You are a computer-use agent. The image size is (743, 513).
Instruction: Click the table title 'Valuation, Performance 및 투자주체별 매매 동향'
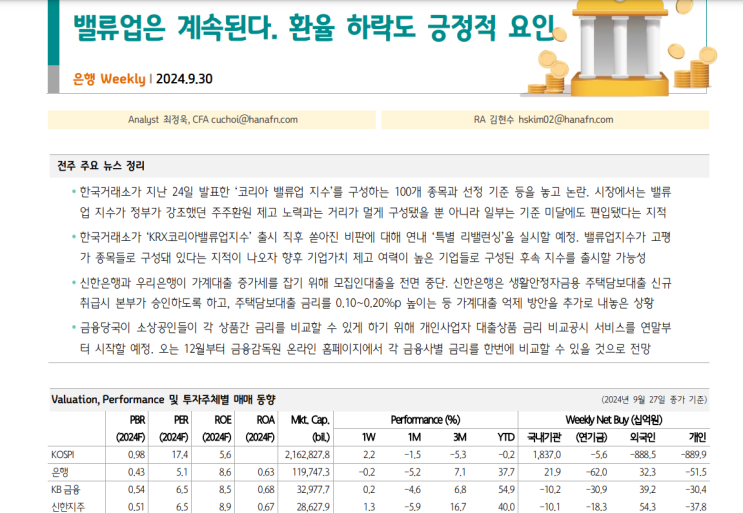pos(163,399)
